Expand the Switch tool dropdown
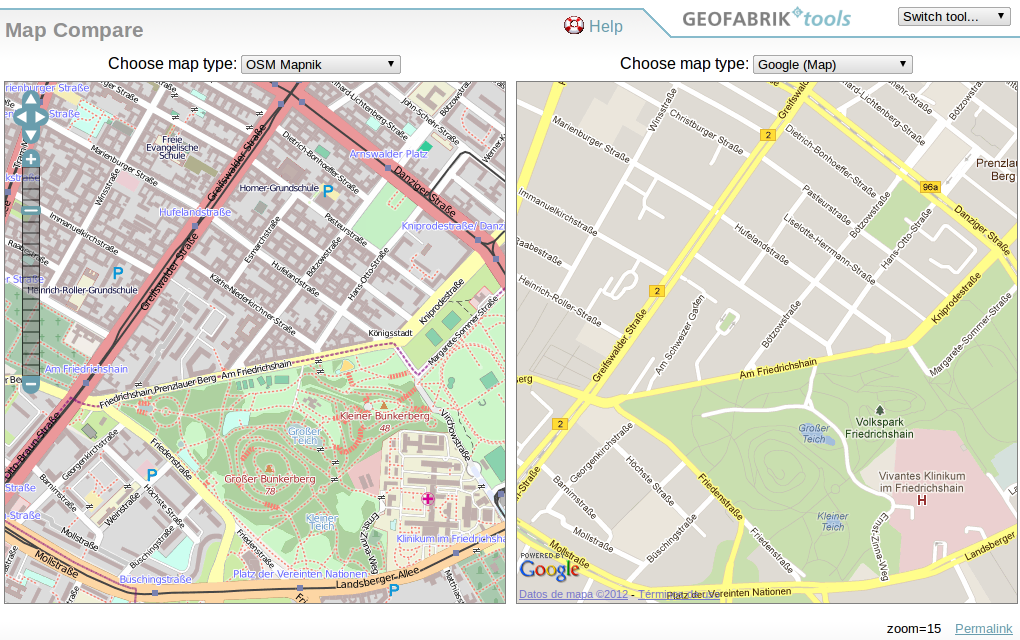 [953, 16]
